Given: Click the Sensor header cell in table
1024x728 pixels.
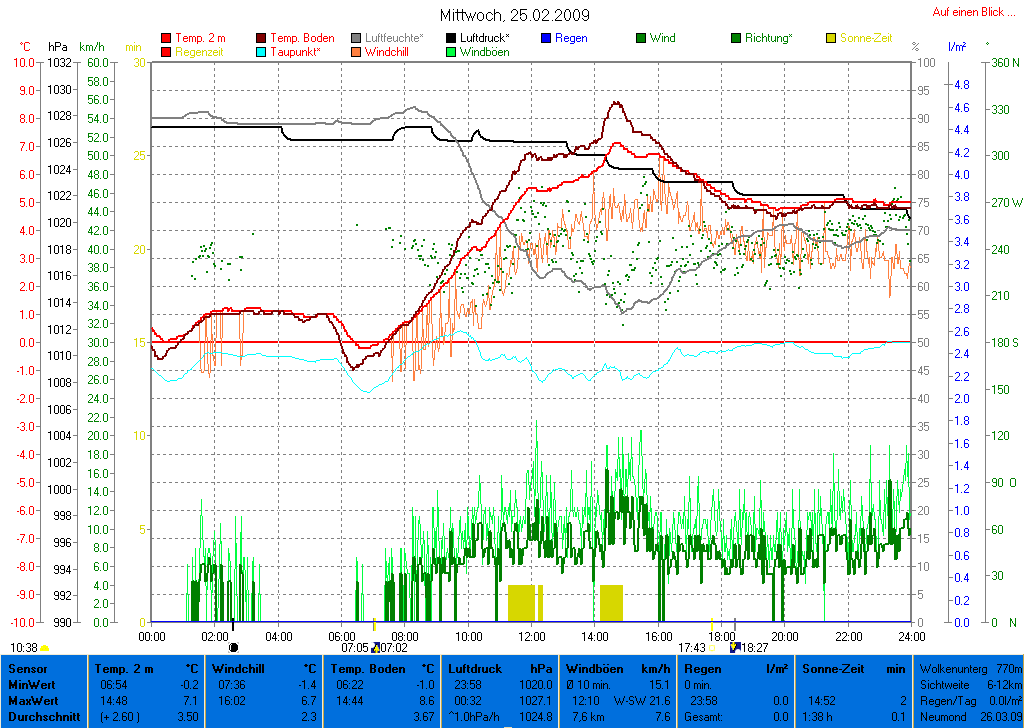Looking at the screenshot, I should click(29, 667).
